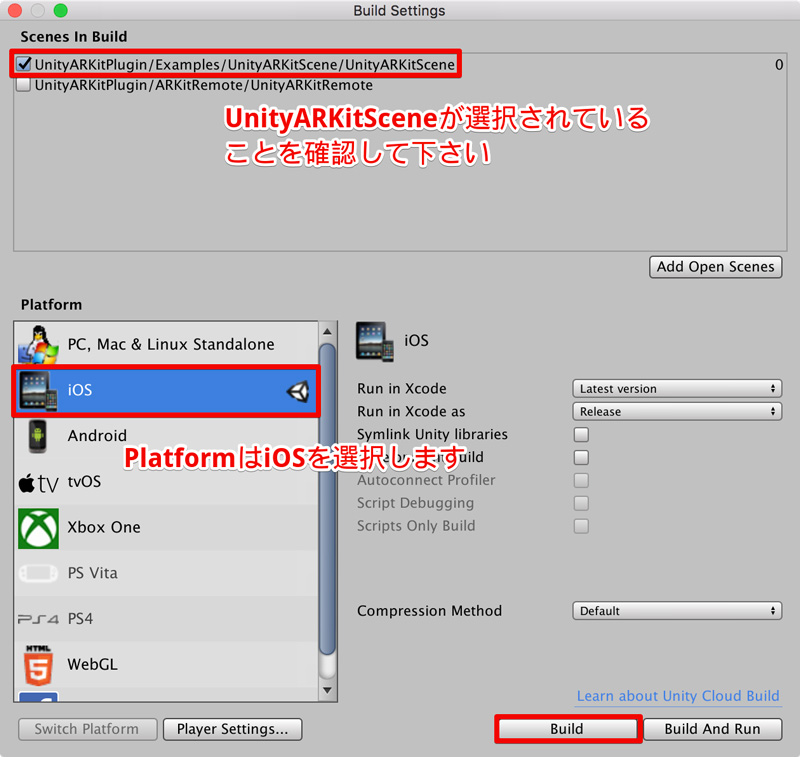Click the HTML5 WebGL shield icon

(38, 665)
